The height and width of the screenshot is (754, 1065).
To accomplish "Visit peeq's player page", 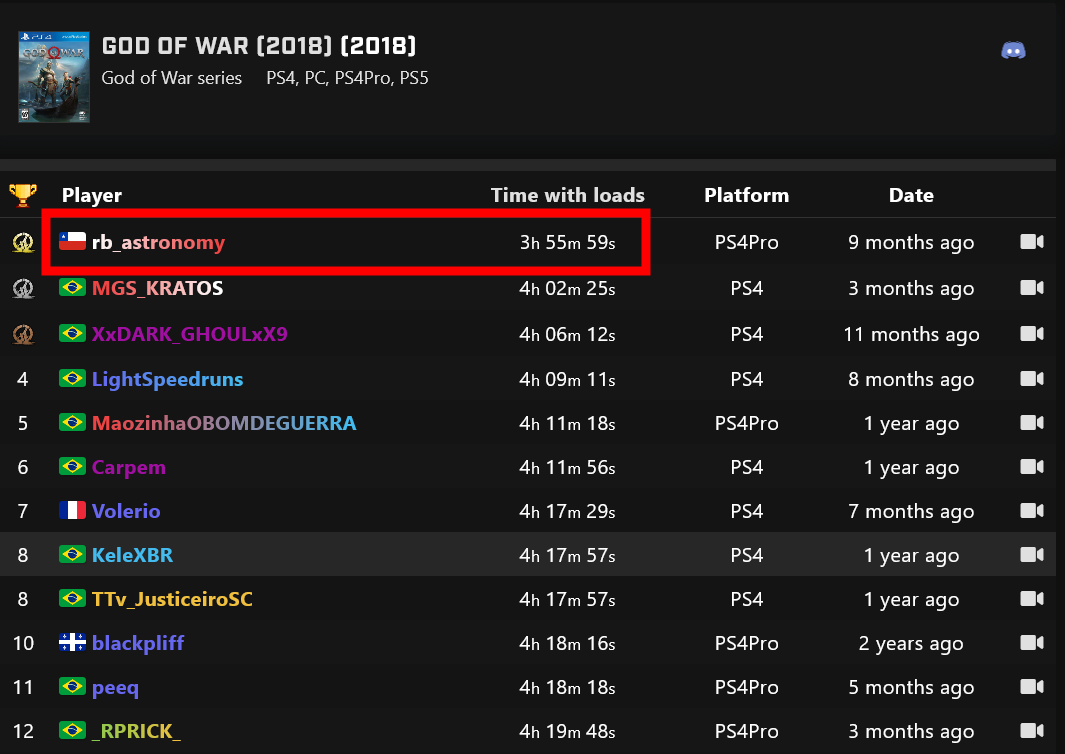I will [x=115, y=688].
